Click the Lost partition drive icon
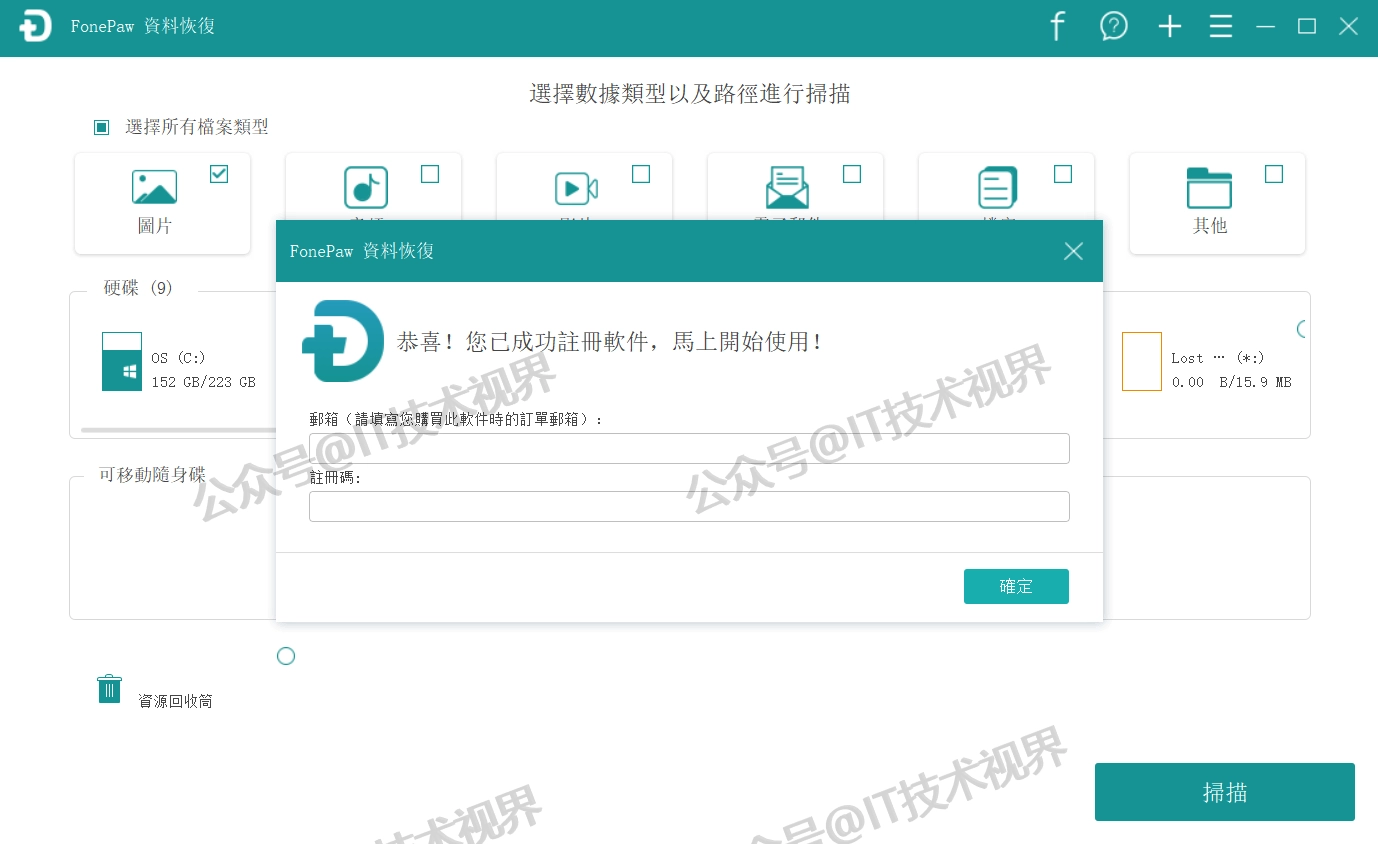1378x844 pixels. point(1142,361)
